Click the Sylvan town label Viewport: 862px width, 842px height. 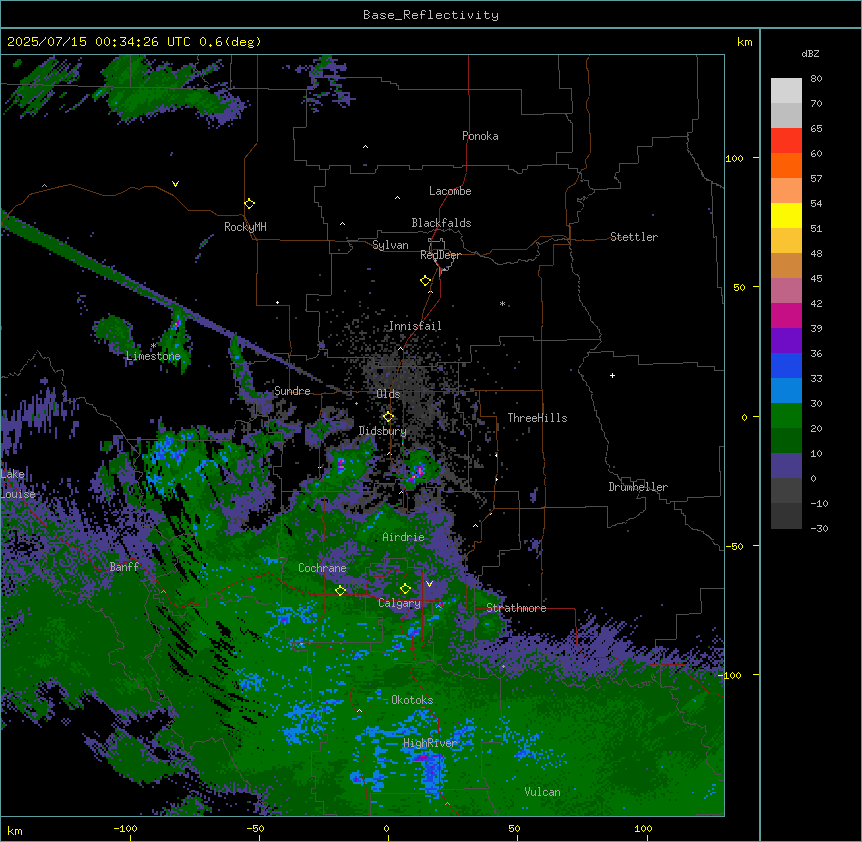(390, 245)
